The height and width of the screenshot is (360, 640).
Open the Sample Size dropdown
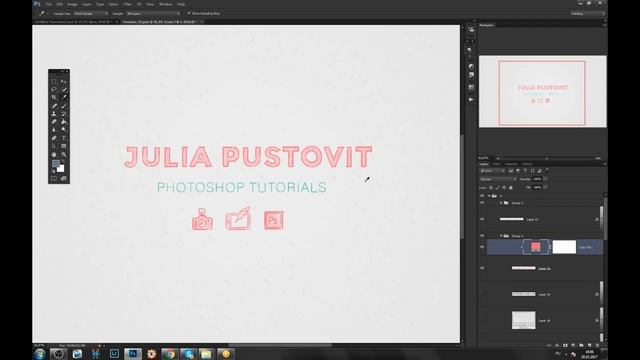(91, 13)
